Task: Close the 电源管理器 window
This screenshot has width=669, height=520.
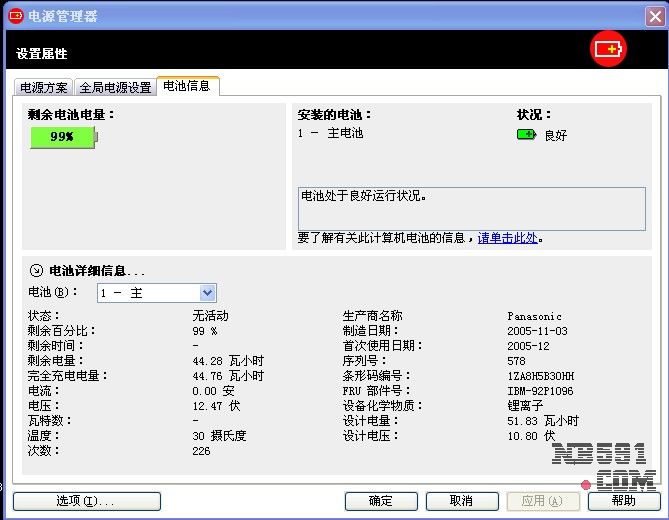Action: click(x=655, y=17)
